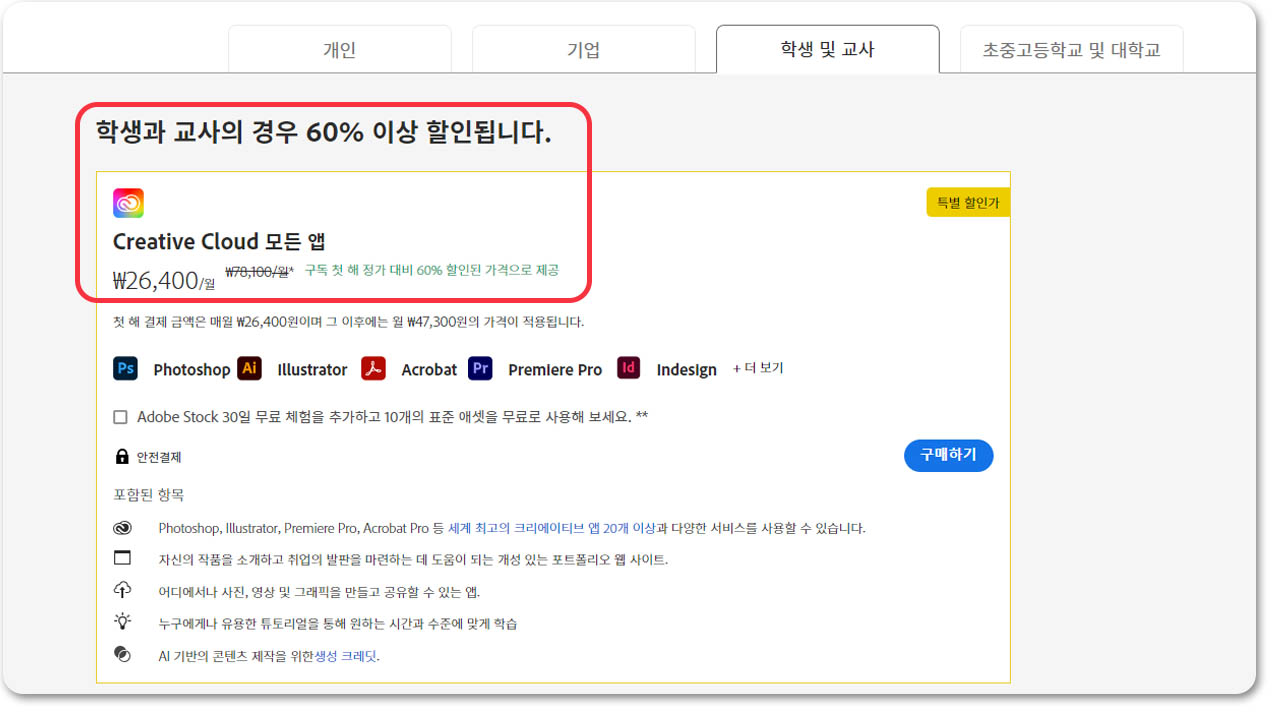Click the Creative Cloud 모든 앱 title

pos(219,241)
